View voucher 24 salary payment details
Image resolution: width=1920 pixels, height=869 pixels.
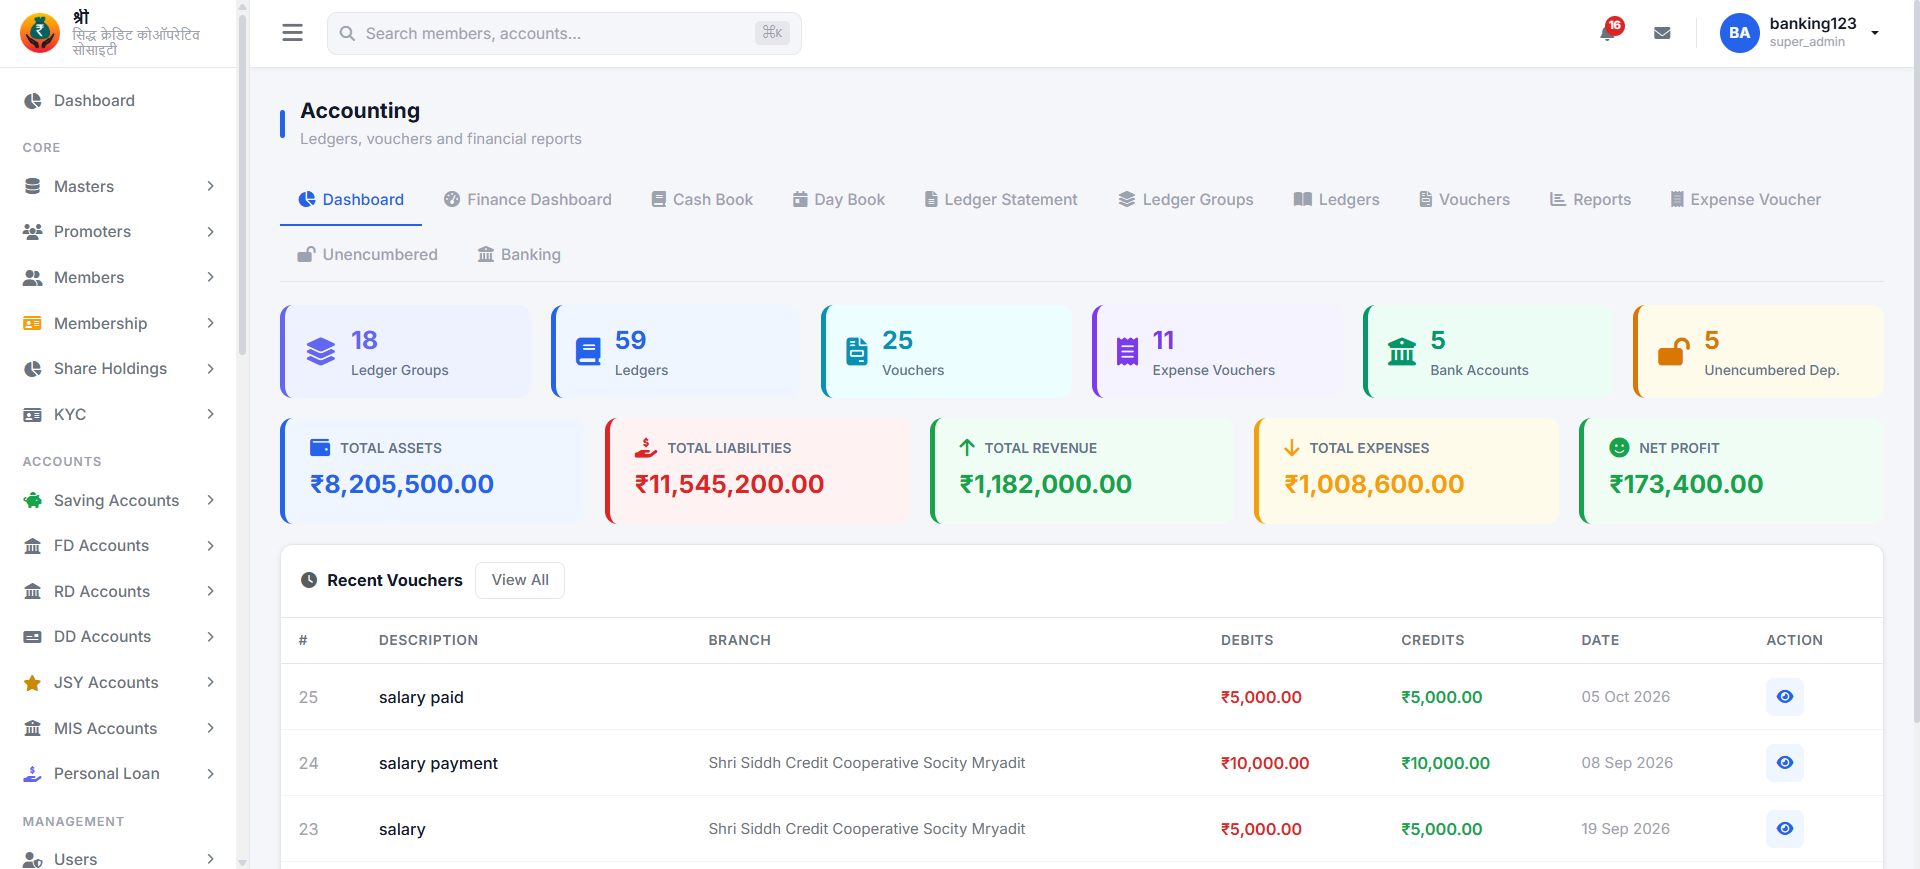pyautogui.click(x=1784, y=763)
